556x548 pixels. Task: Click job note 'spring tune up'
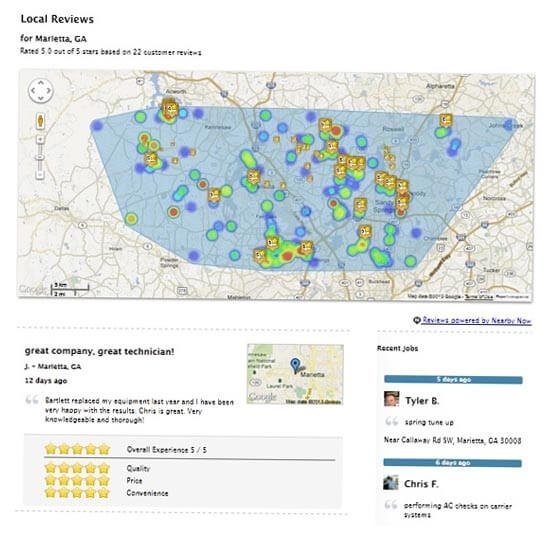tap(429, 422)
